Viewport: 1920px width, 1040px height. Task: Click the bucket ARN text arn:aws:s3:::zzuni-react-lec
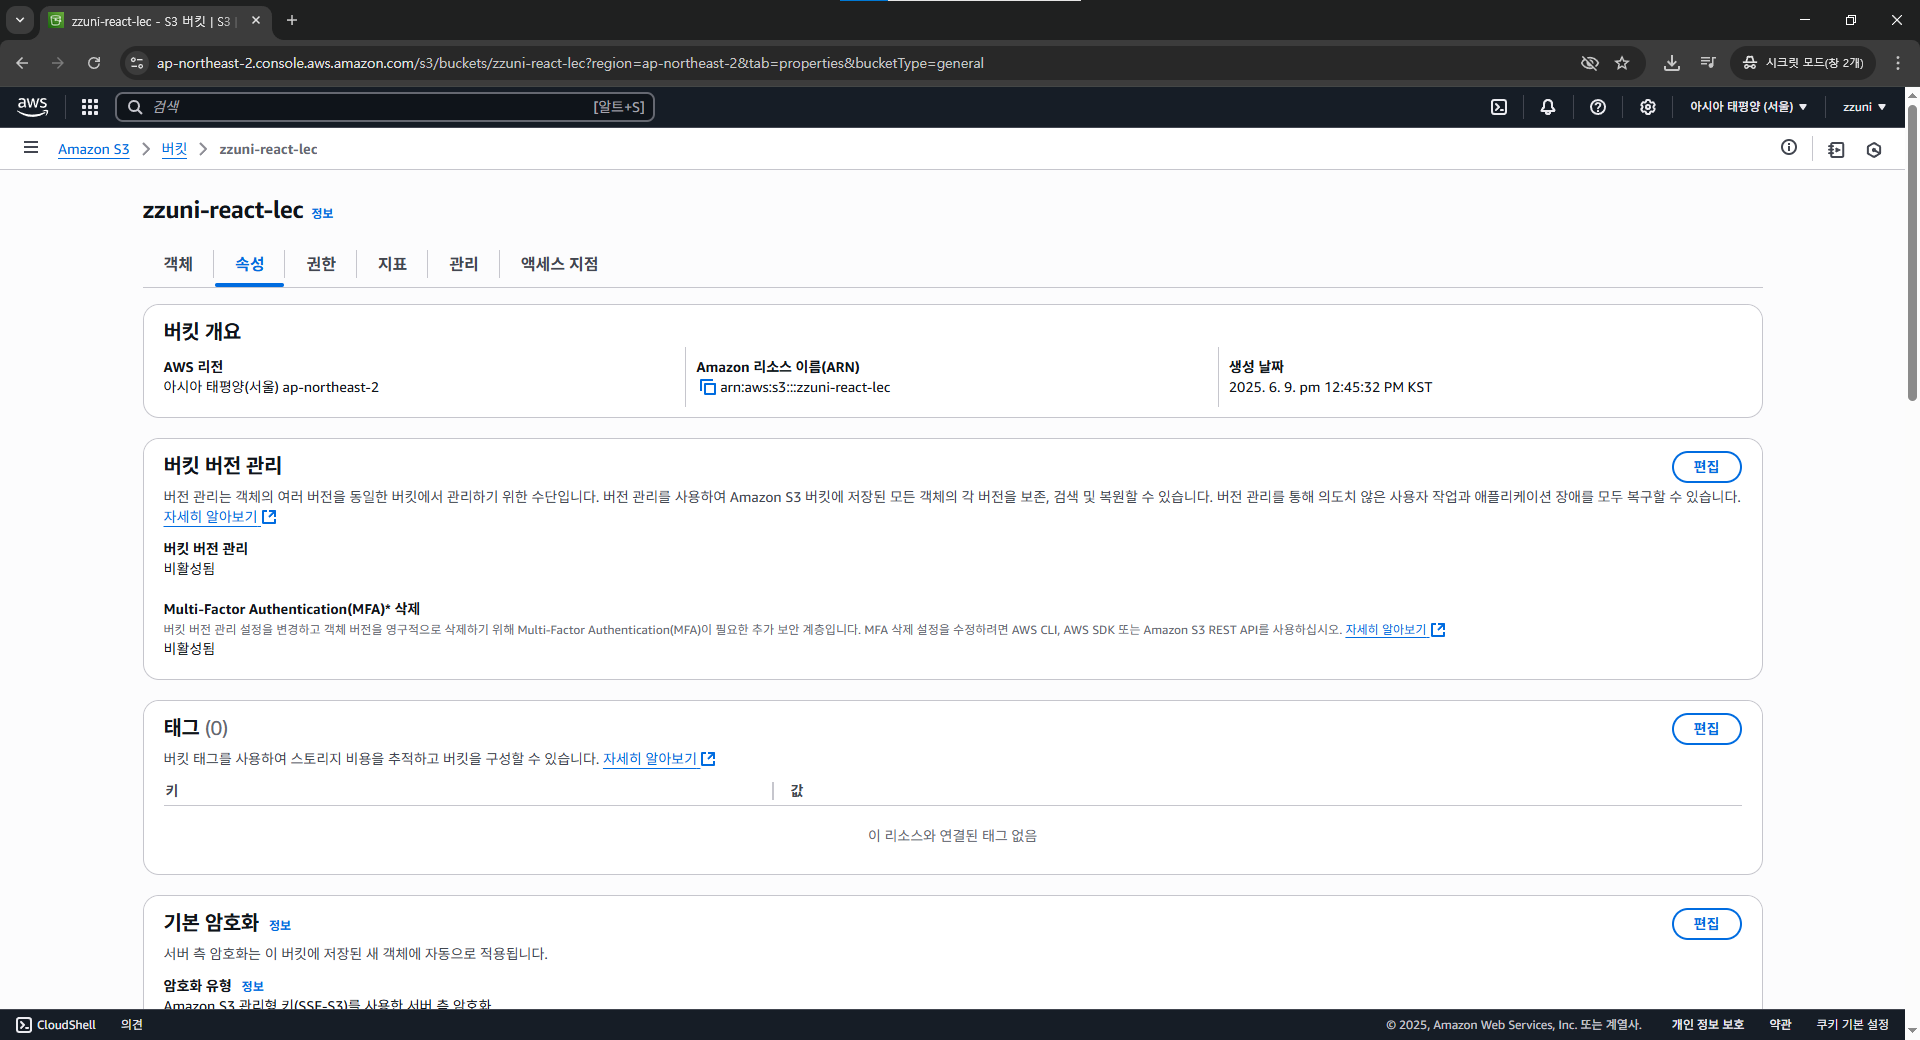point(805,388)
